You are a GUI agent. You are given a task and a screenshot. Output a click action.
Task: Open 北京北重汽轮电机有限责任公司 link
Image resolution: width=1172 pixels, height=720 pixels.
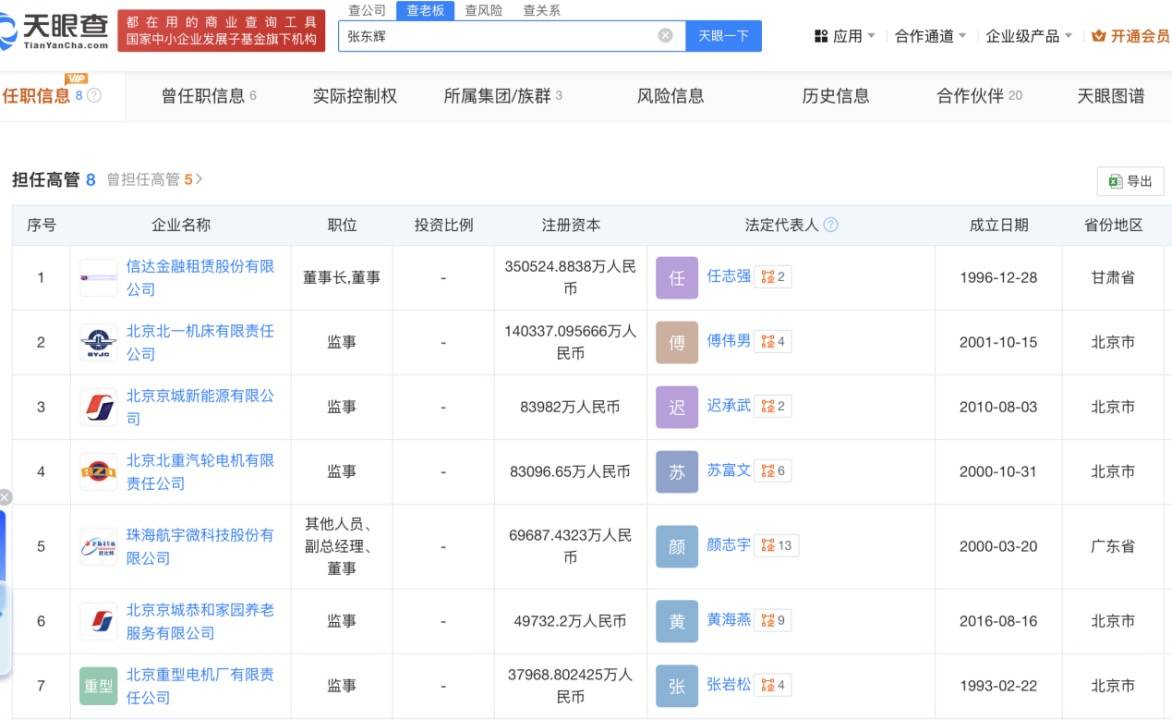[x=200, y=472]
